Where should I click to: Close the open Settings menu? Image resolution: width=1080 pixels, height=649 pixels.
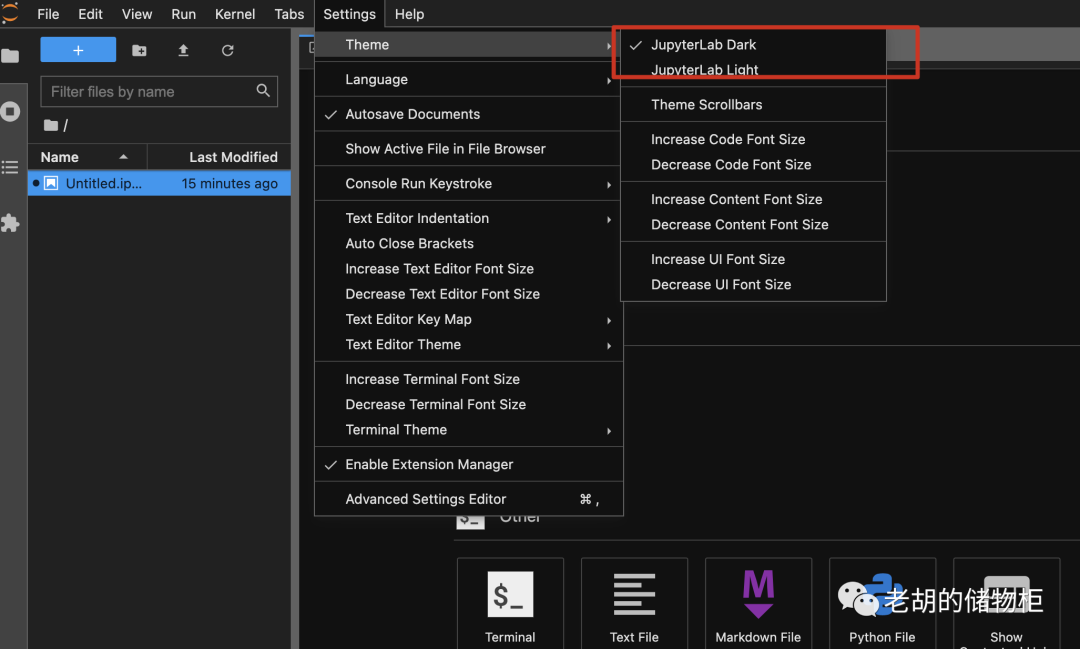tap(349, 14)
